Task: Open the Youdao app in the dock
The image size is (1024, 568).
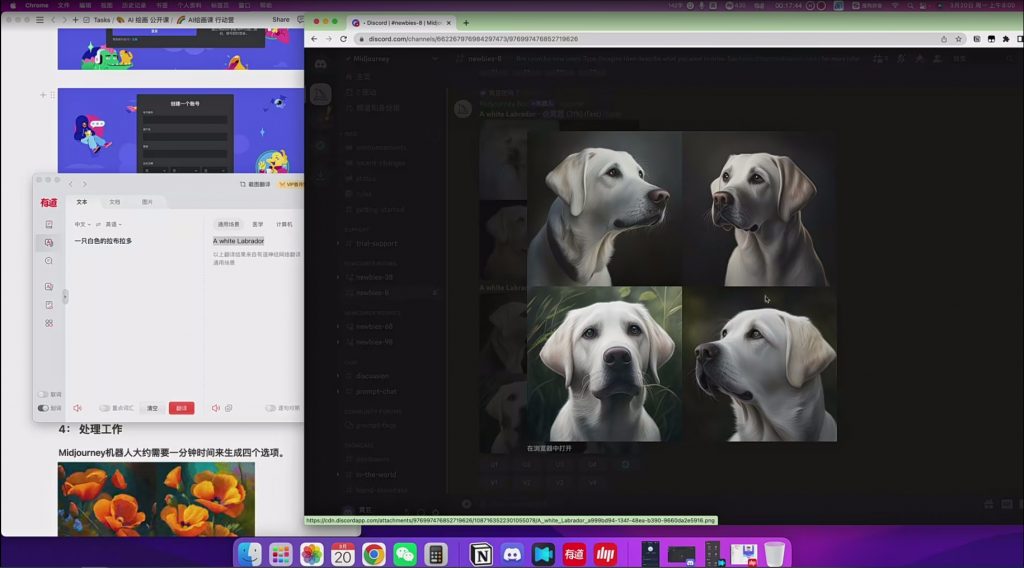Action: tap(575, 554)
